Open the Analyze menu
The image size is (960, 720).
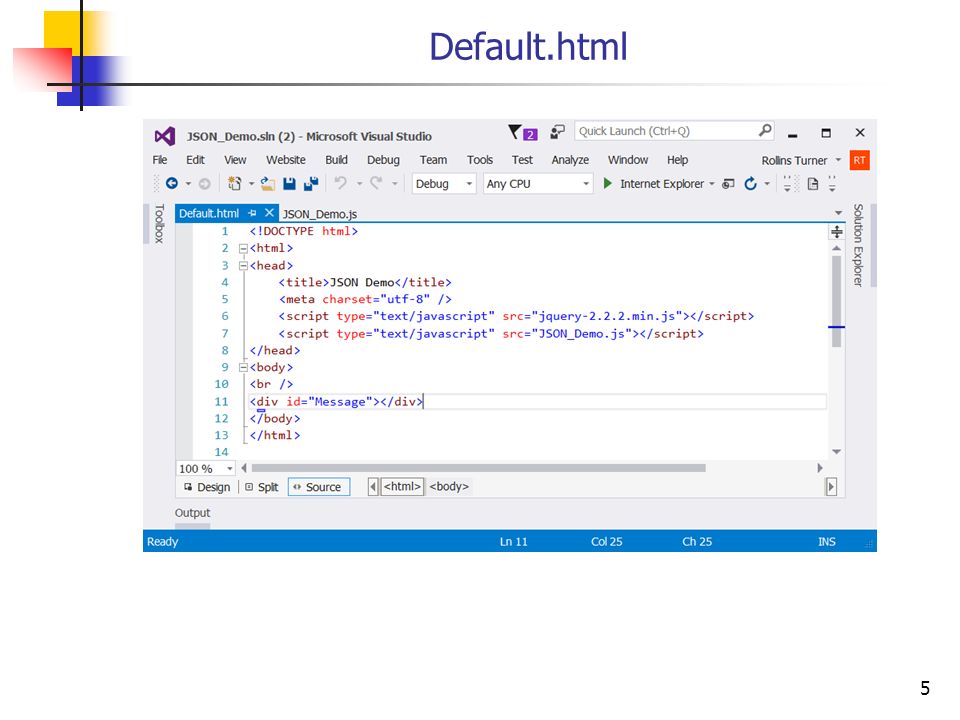click(570, 160)
